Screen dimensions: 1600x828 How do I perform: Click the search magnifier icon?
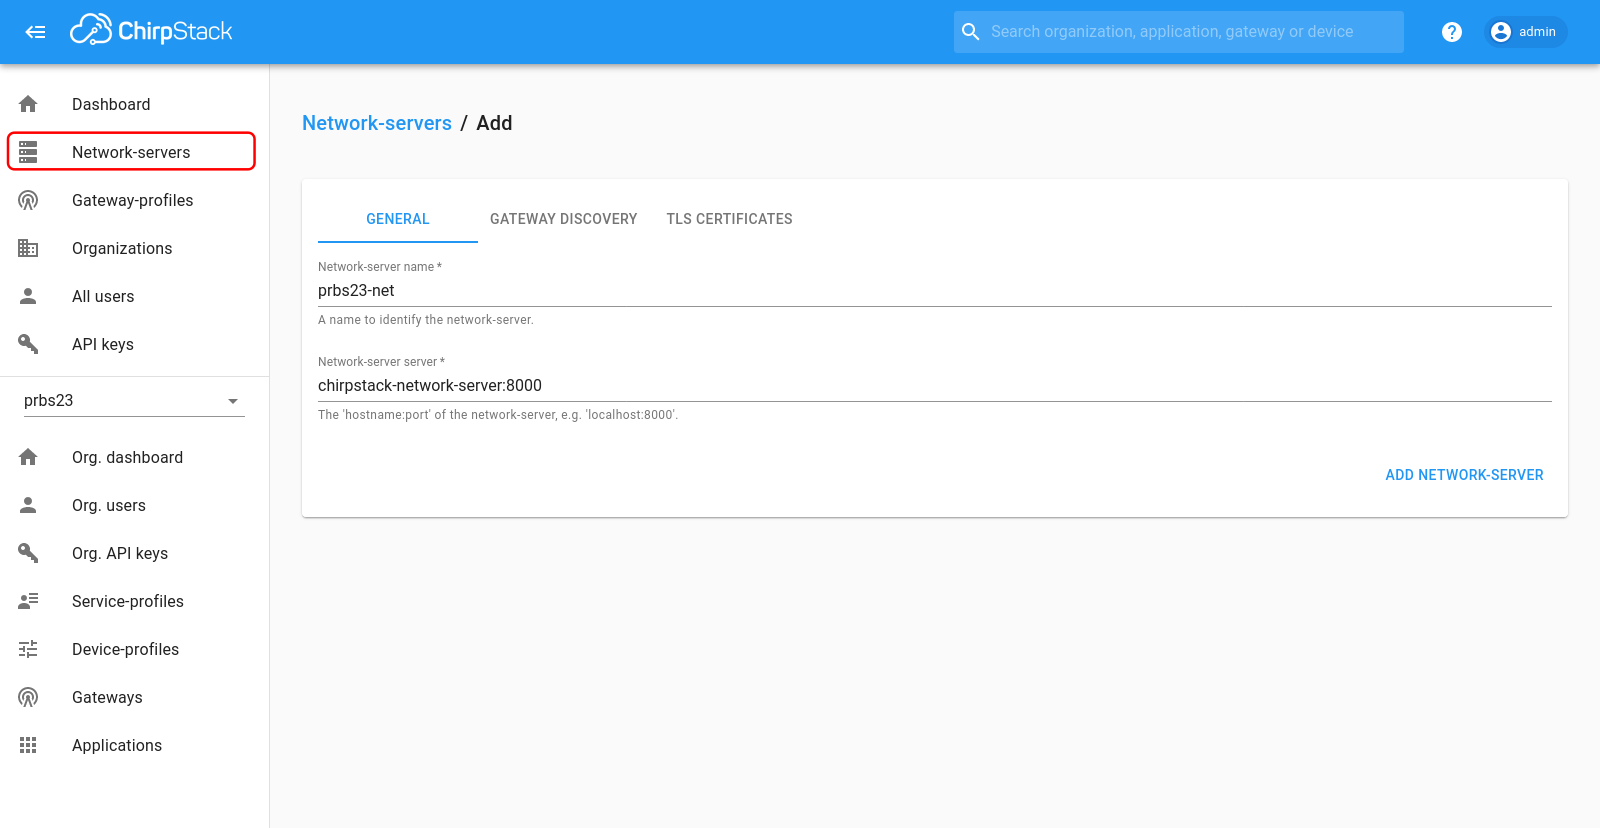[x=970, y=32]
